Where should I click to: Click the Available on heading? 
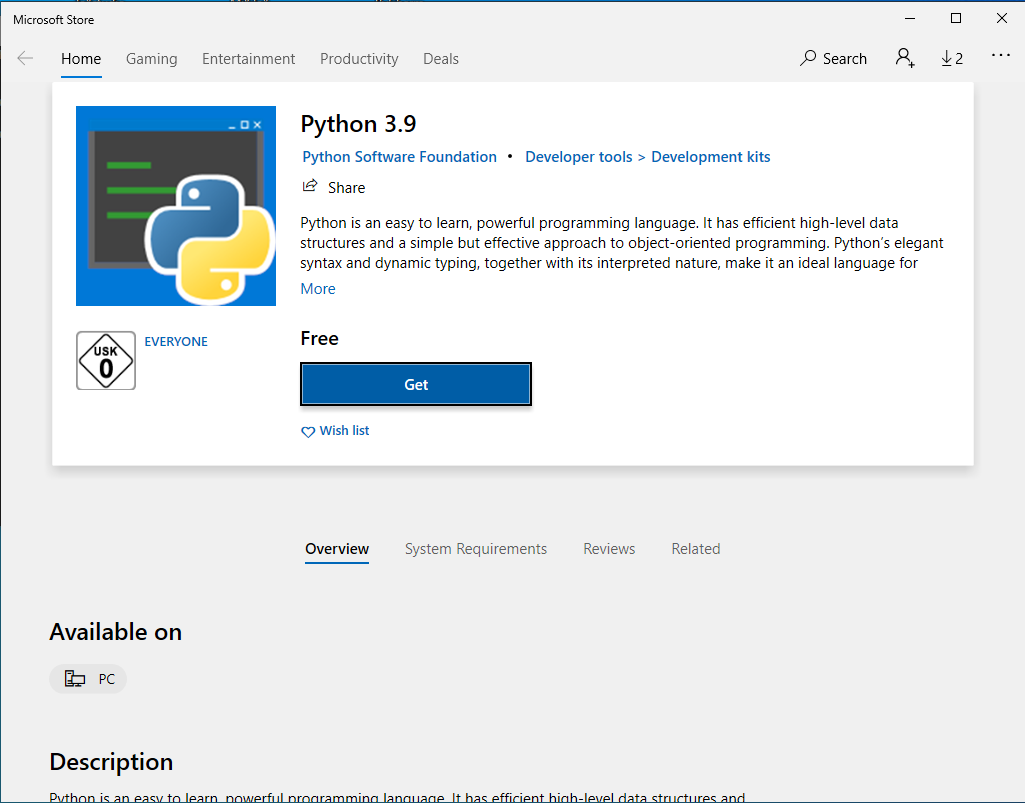116,632
